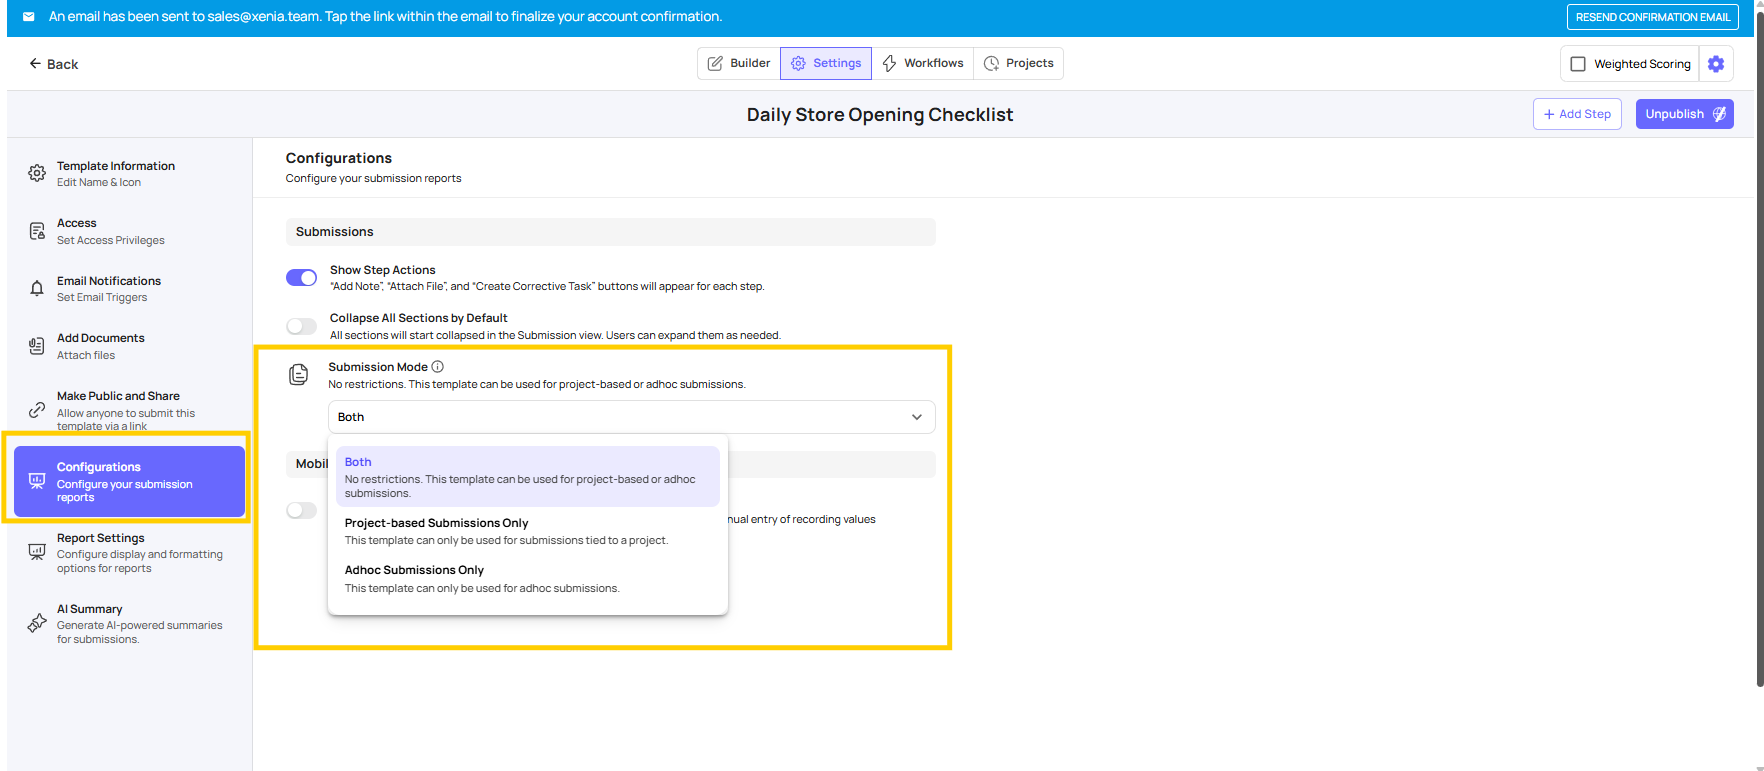Click the Weighted Scoring settings gear icon

(1716, 64)
